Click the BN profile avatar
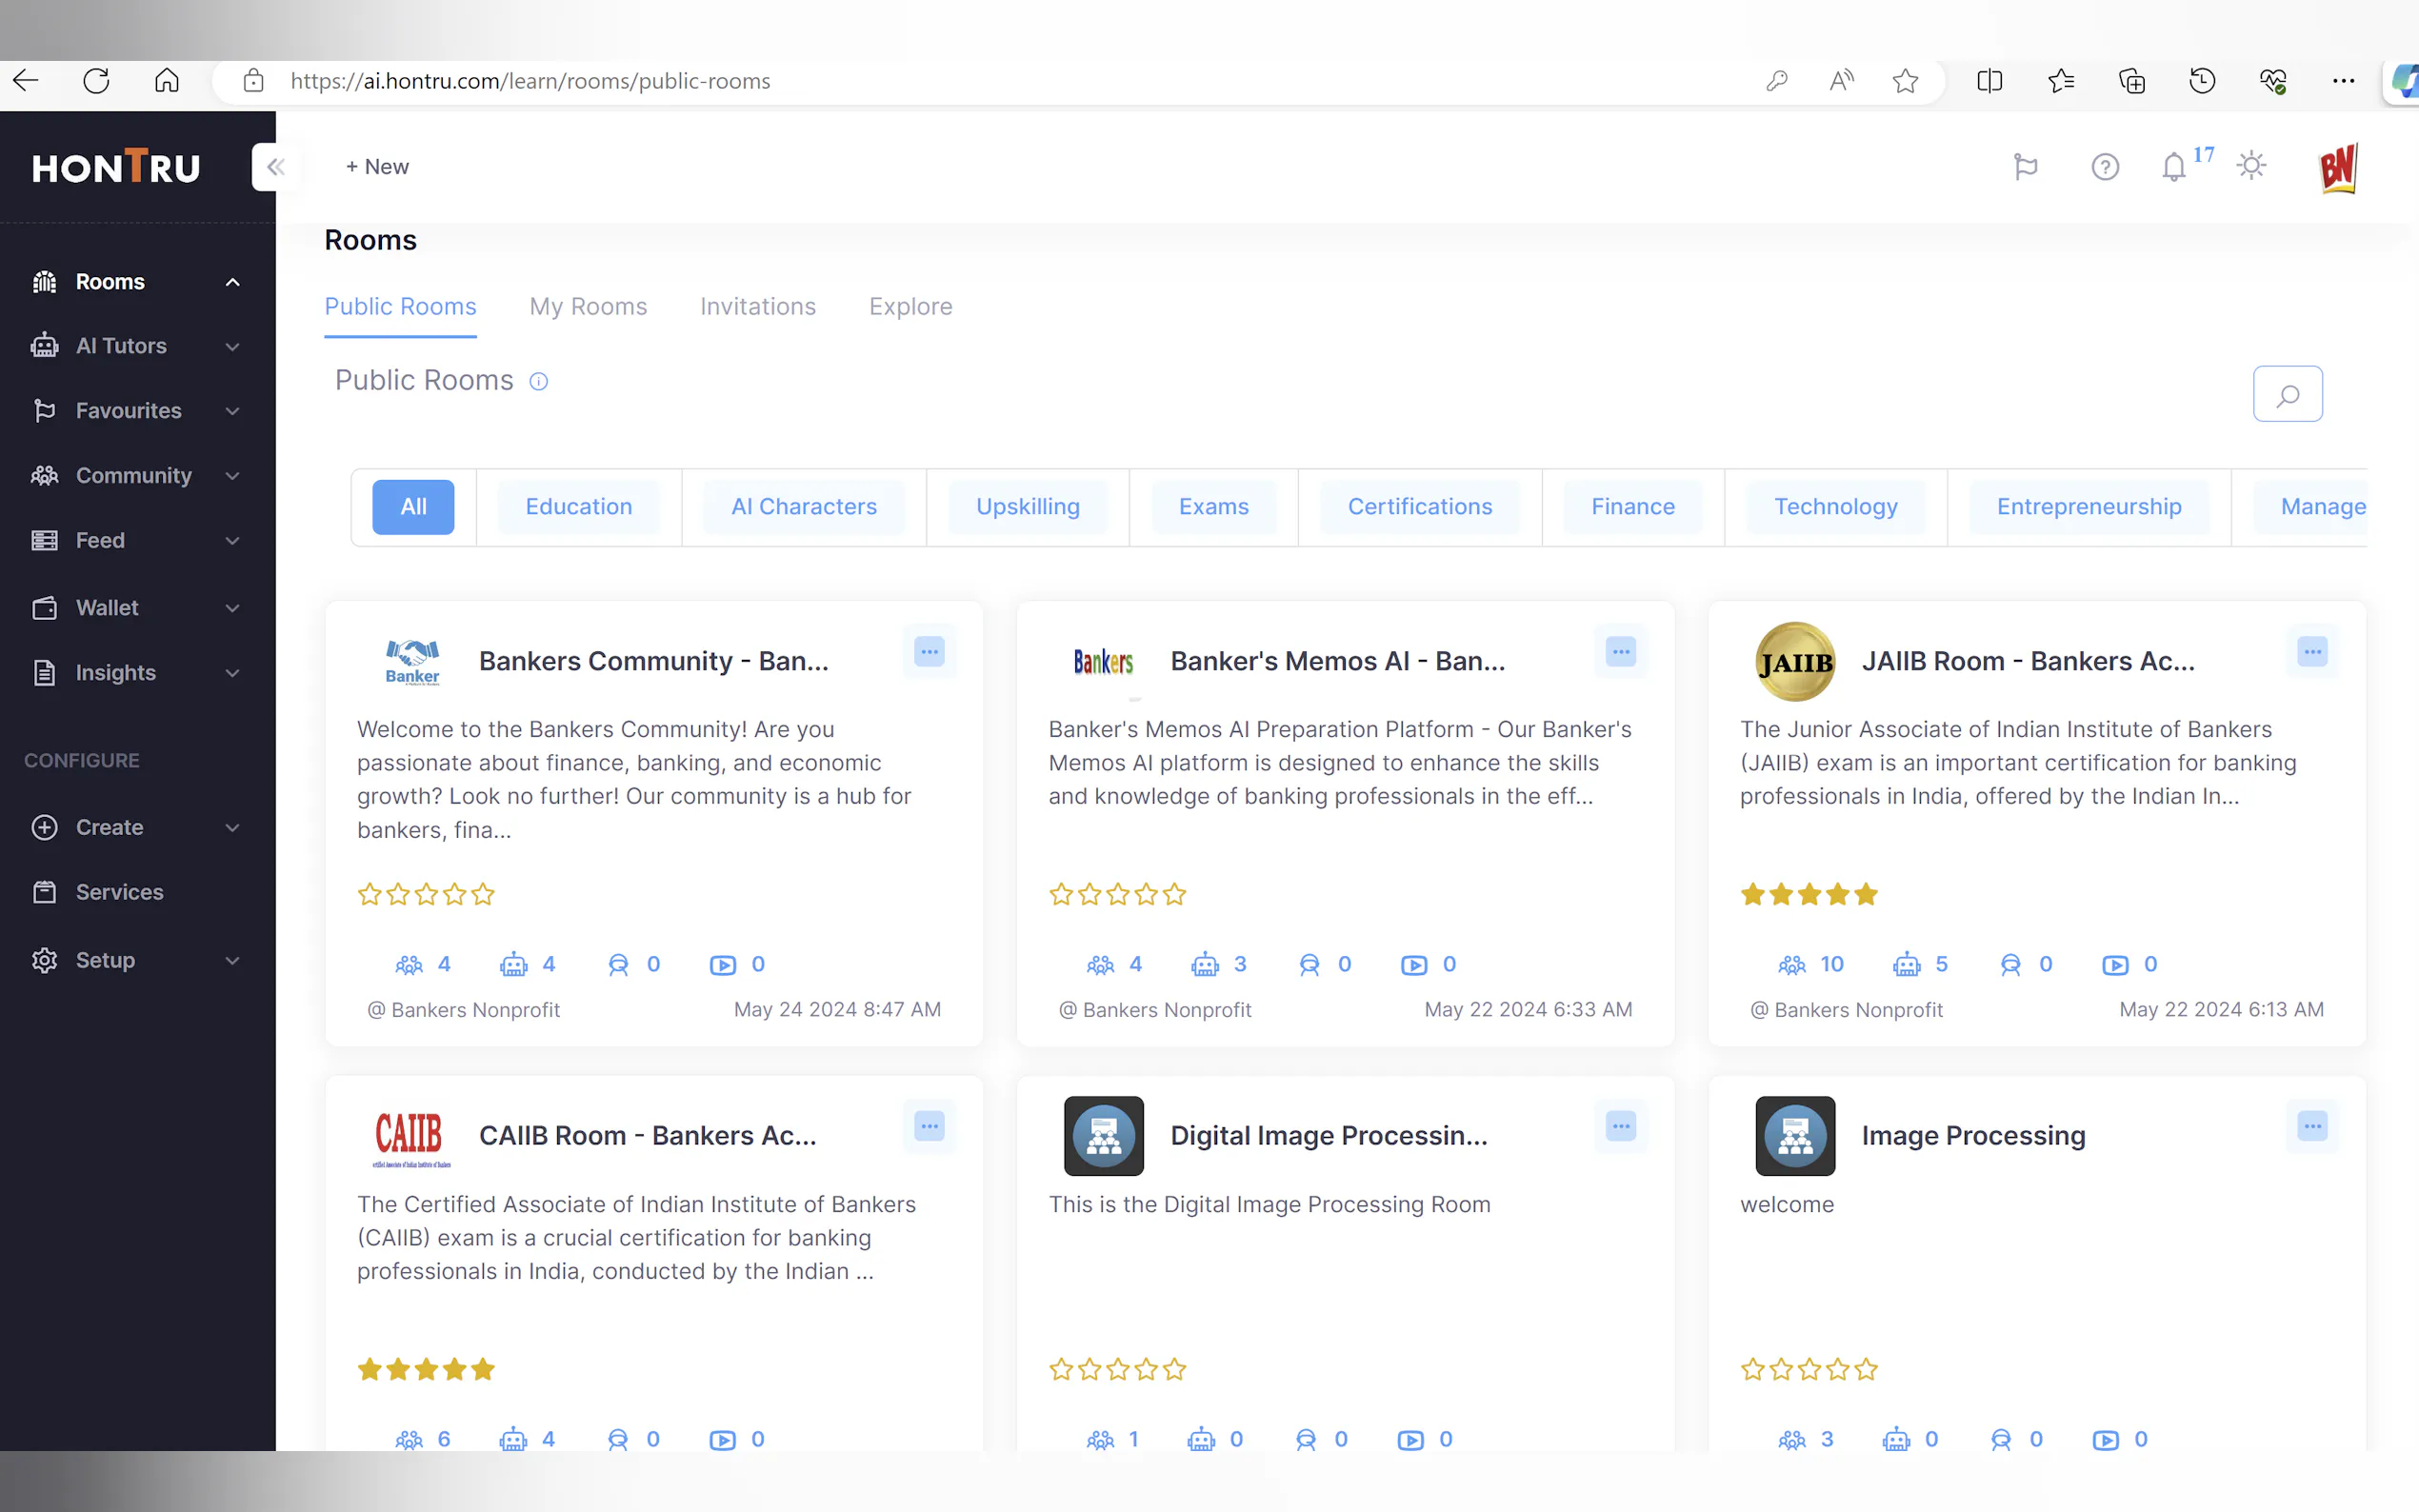2419x1512 pixels. 2338,167
